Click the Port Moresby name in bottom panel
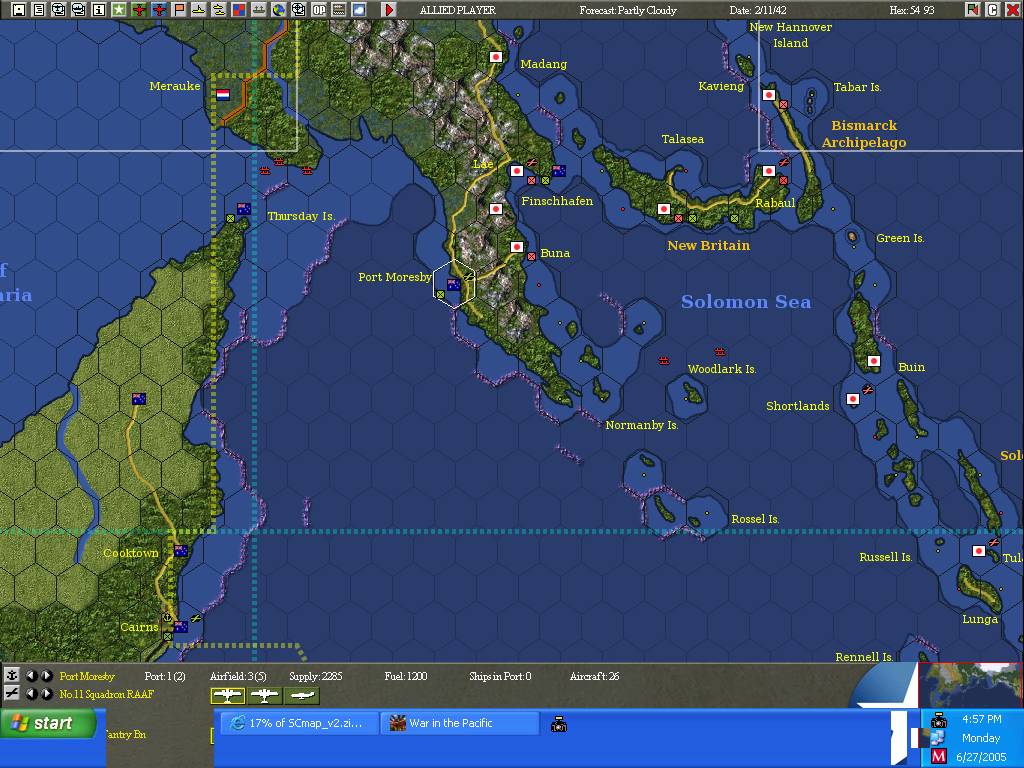Screen dimensions: 1024x768 87,676
